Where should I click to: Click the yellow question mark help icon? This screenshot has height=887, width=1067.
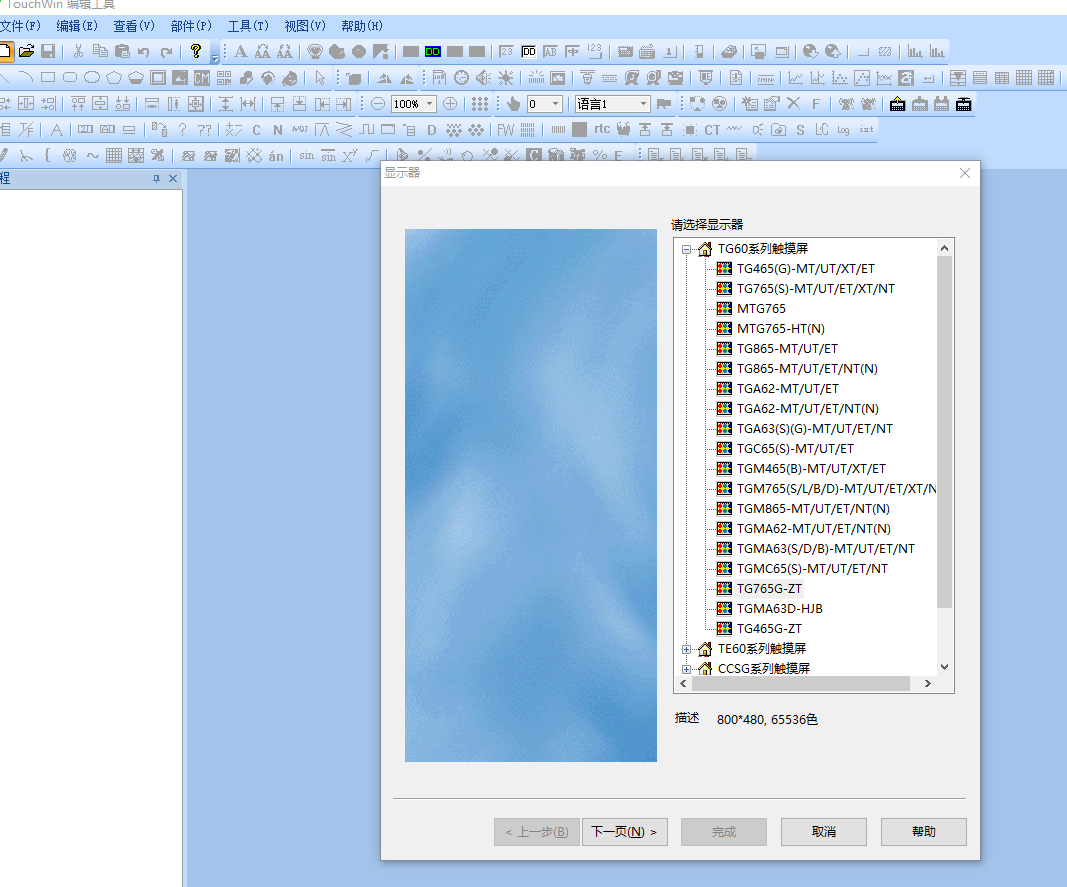click(x=196, y=51)
